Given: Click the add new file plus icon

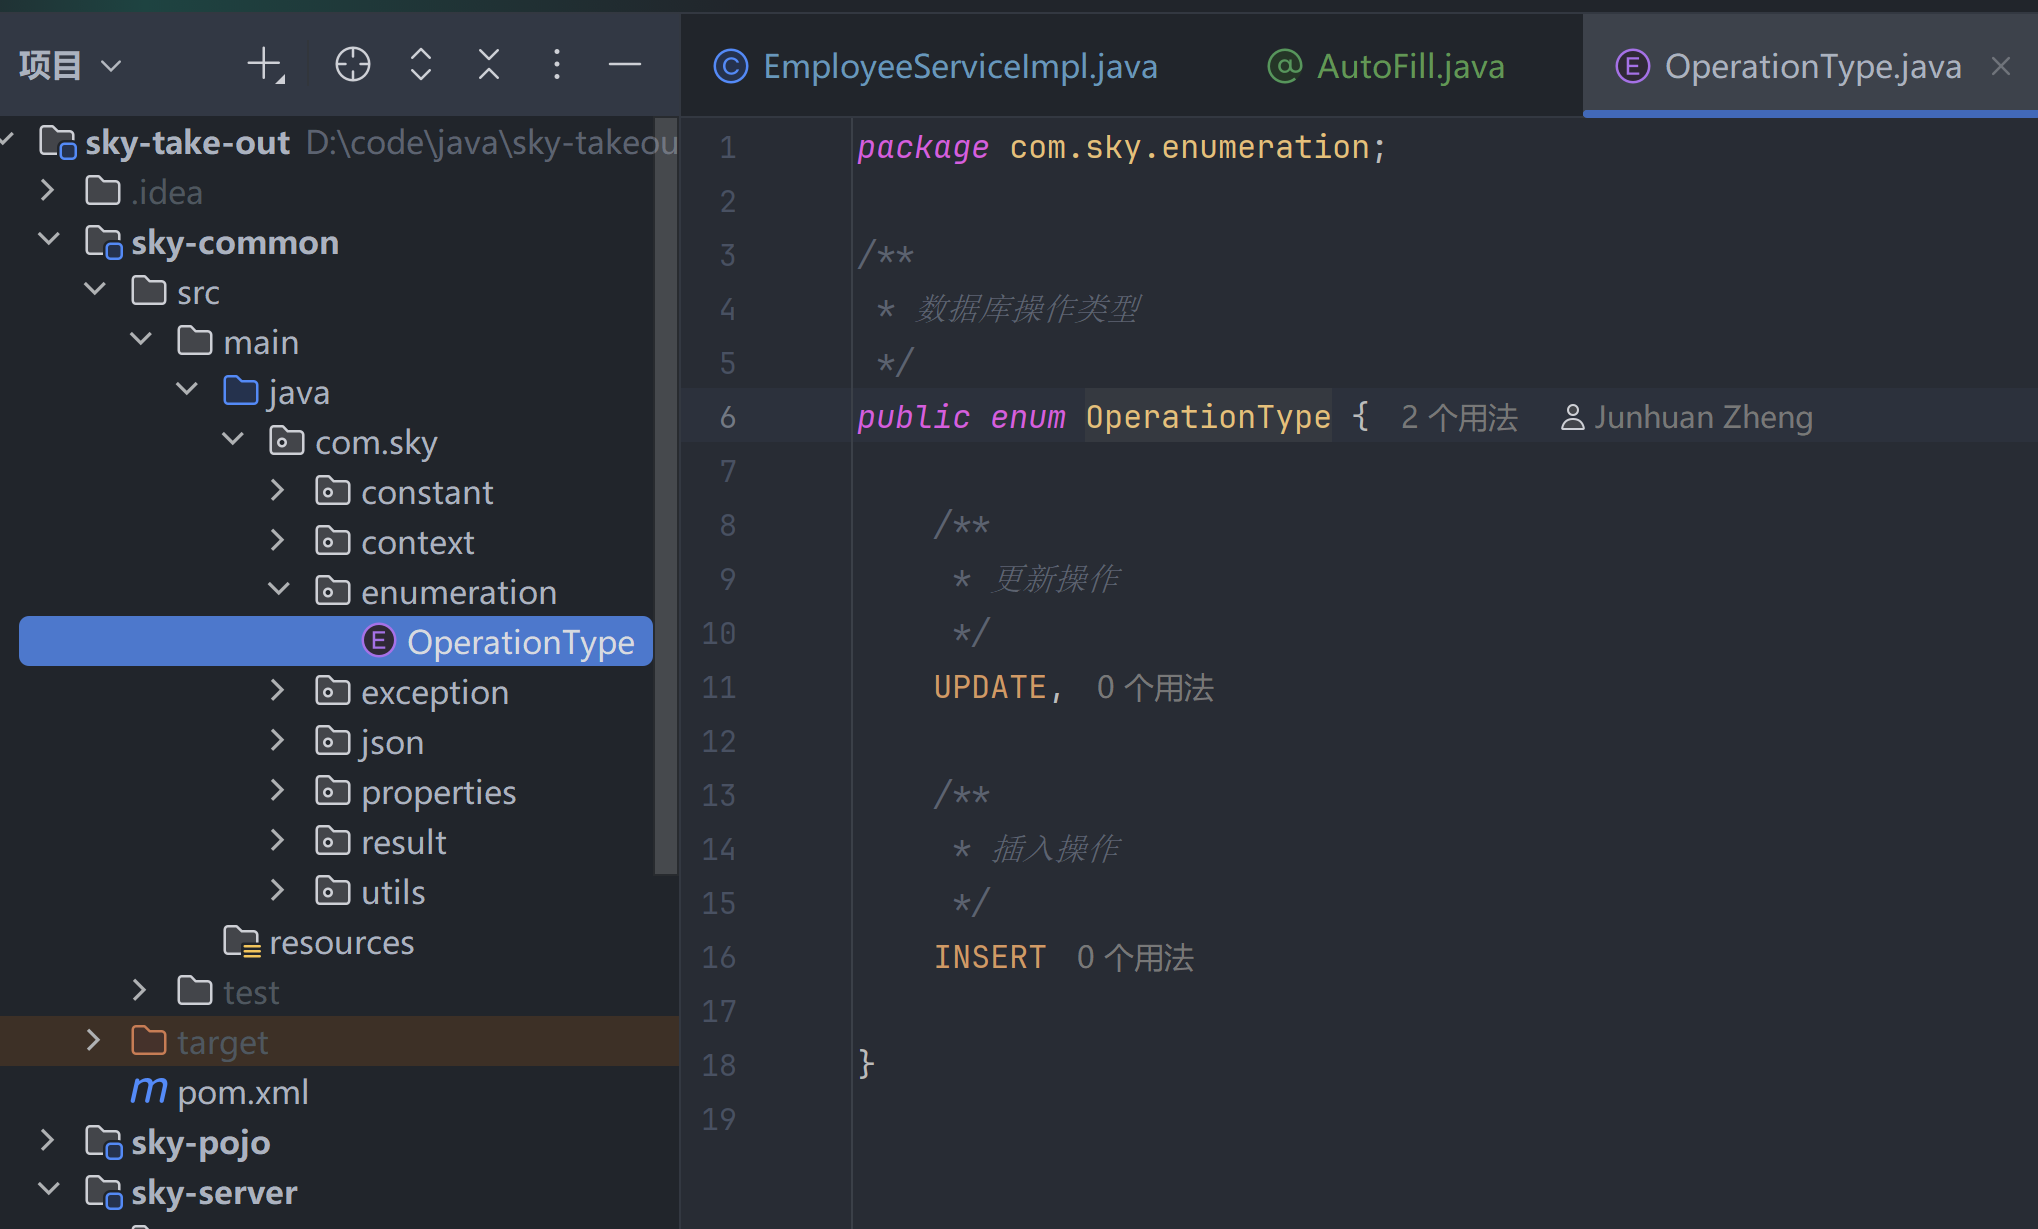Looking at the screenshot, I should [265, 65].
